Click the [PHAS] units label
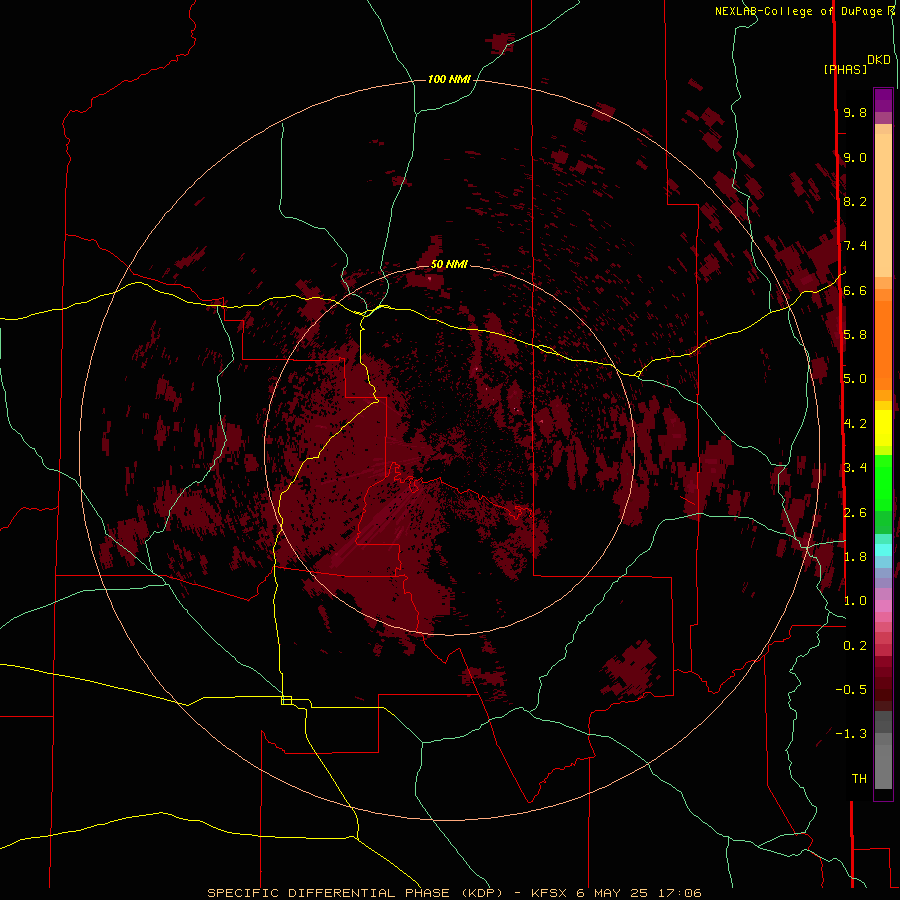Image resolution: width=900 pixels, height=900 pixels. [x=845, y=69]
